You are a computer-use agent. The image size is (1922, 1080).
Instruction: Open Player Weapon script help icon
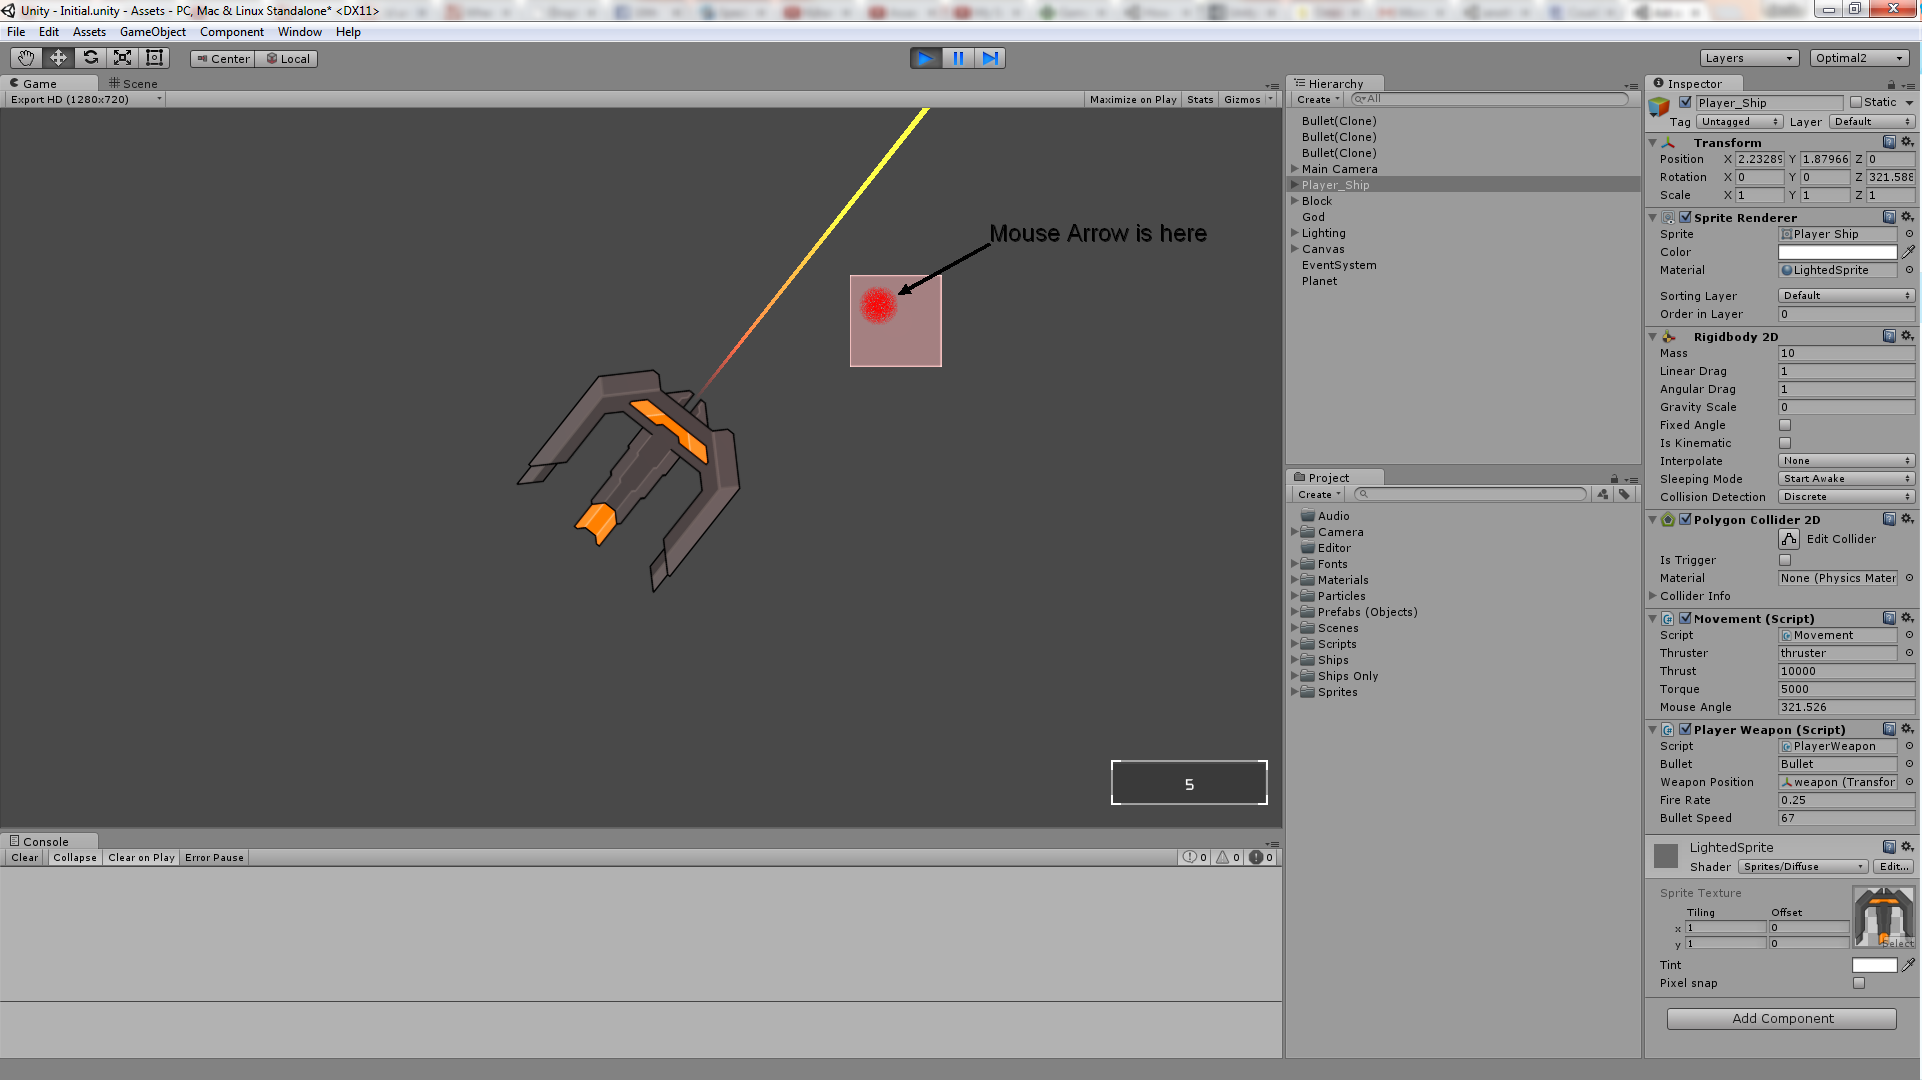click(1889, 729)
